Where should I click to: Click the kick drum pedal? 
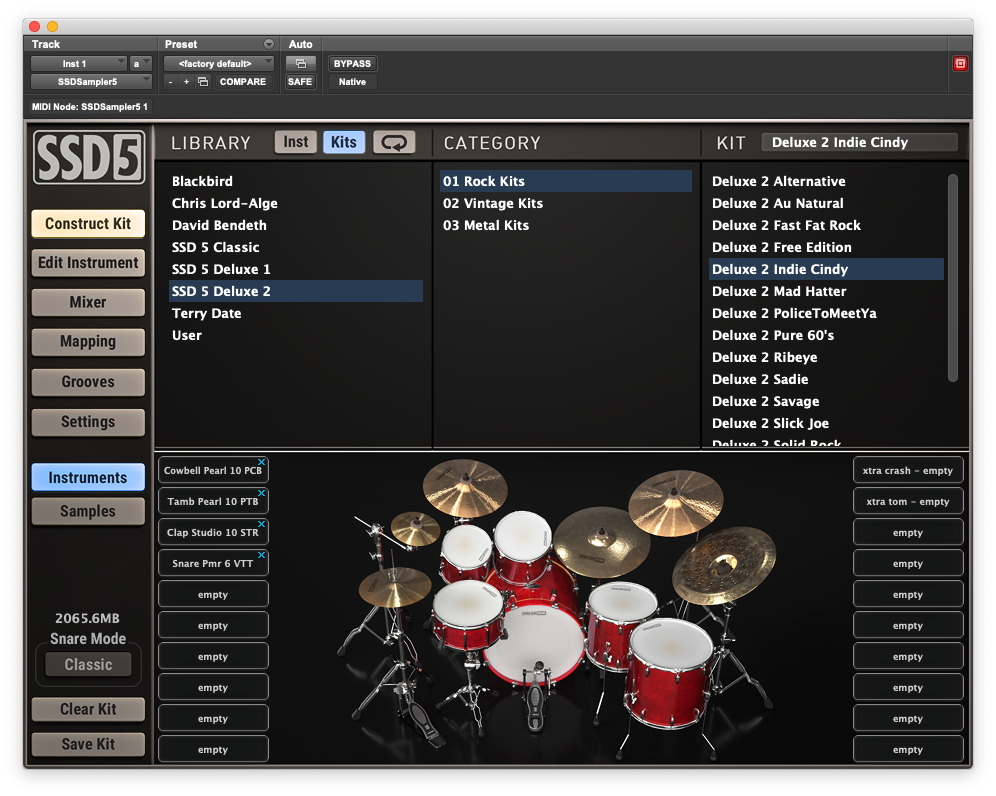point(535,699)
